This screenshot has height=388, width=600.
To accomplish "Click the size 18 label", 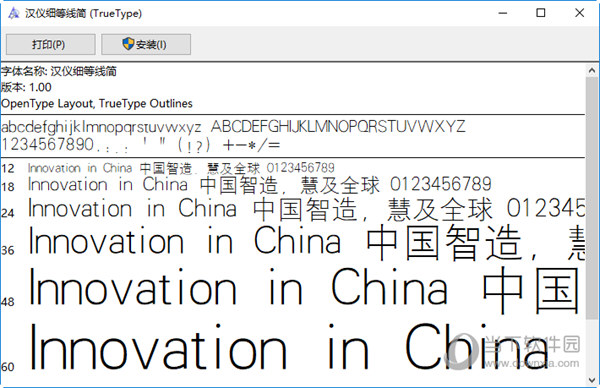I will click(x=8, y=187).
